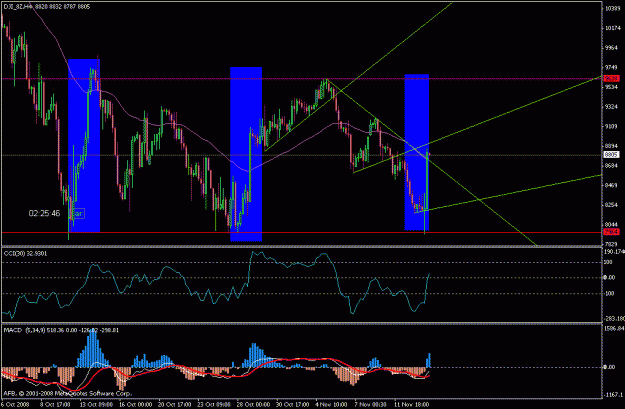Screen dimensions: 625x409
Task: Click the 16 Oct 00:00 date label
Action: (135, 404)
